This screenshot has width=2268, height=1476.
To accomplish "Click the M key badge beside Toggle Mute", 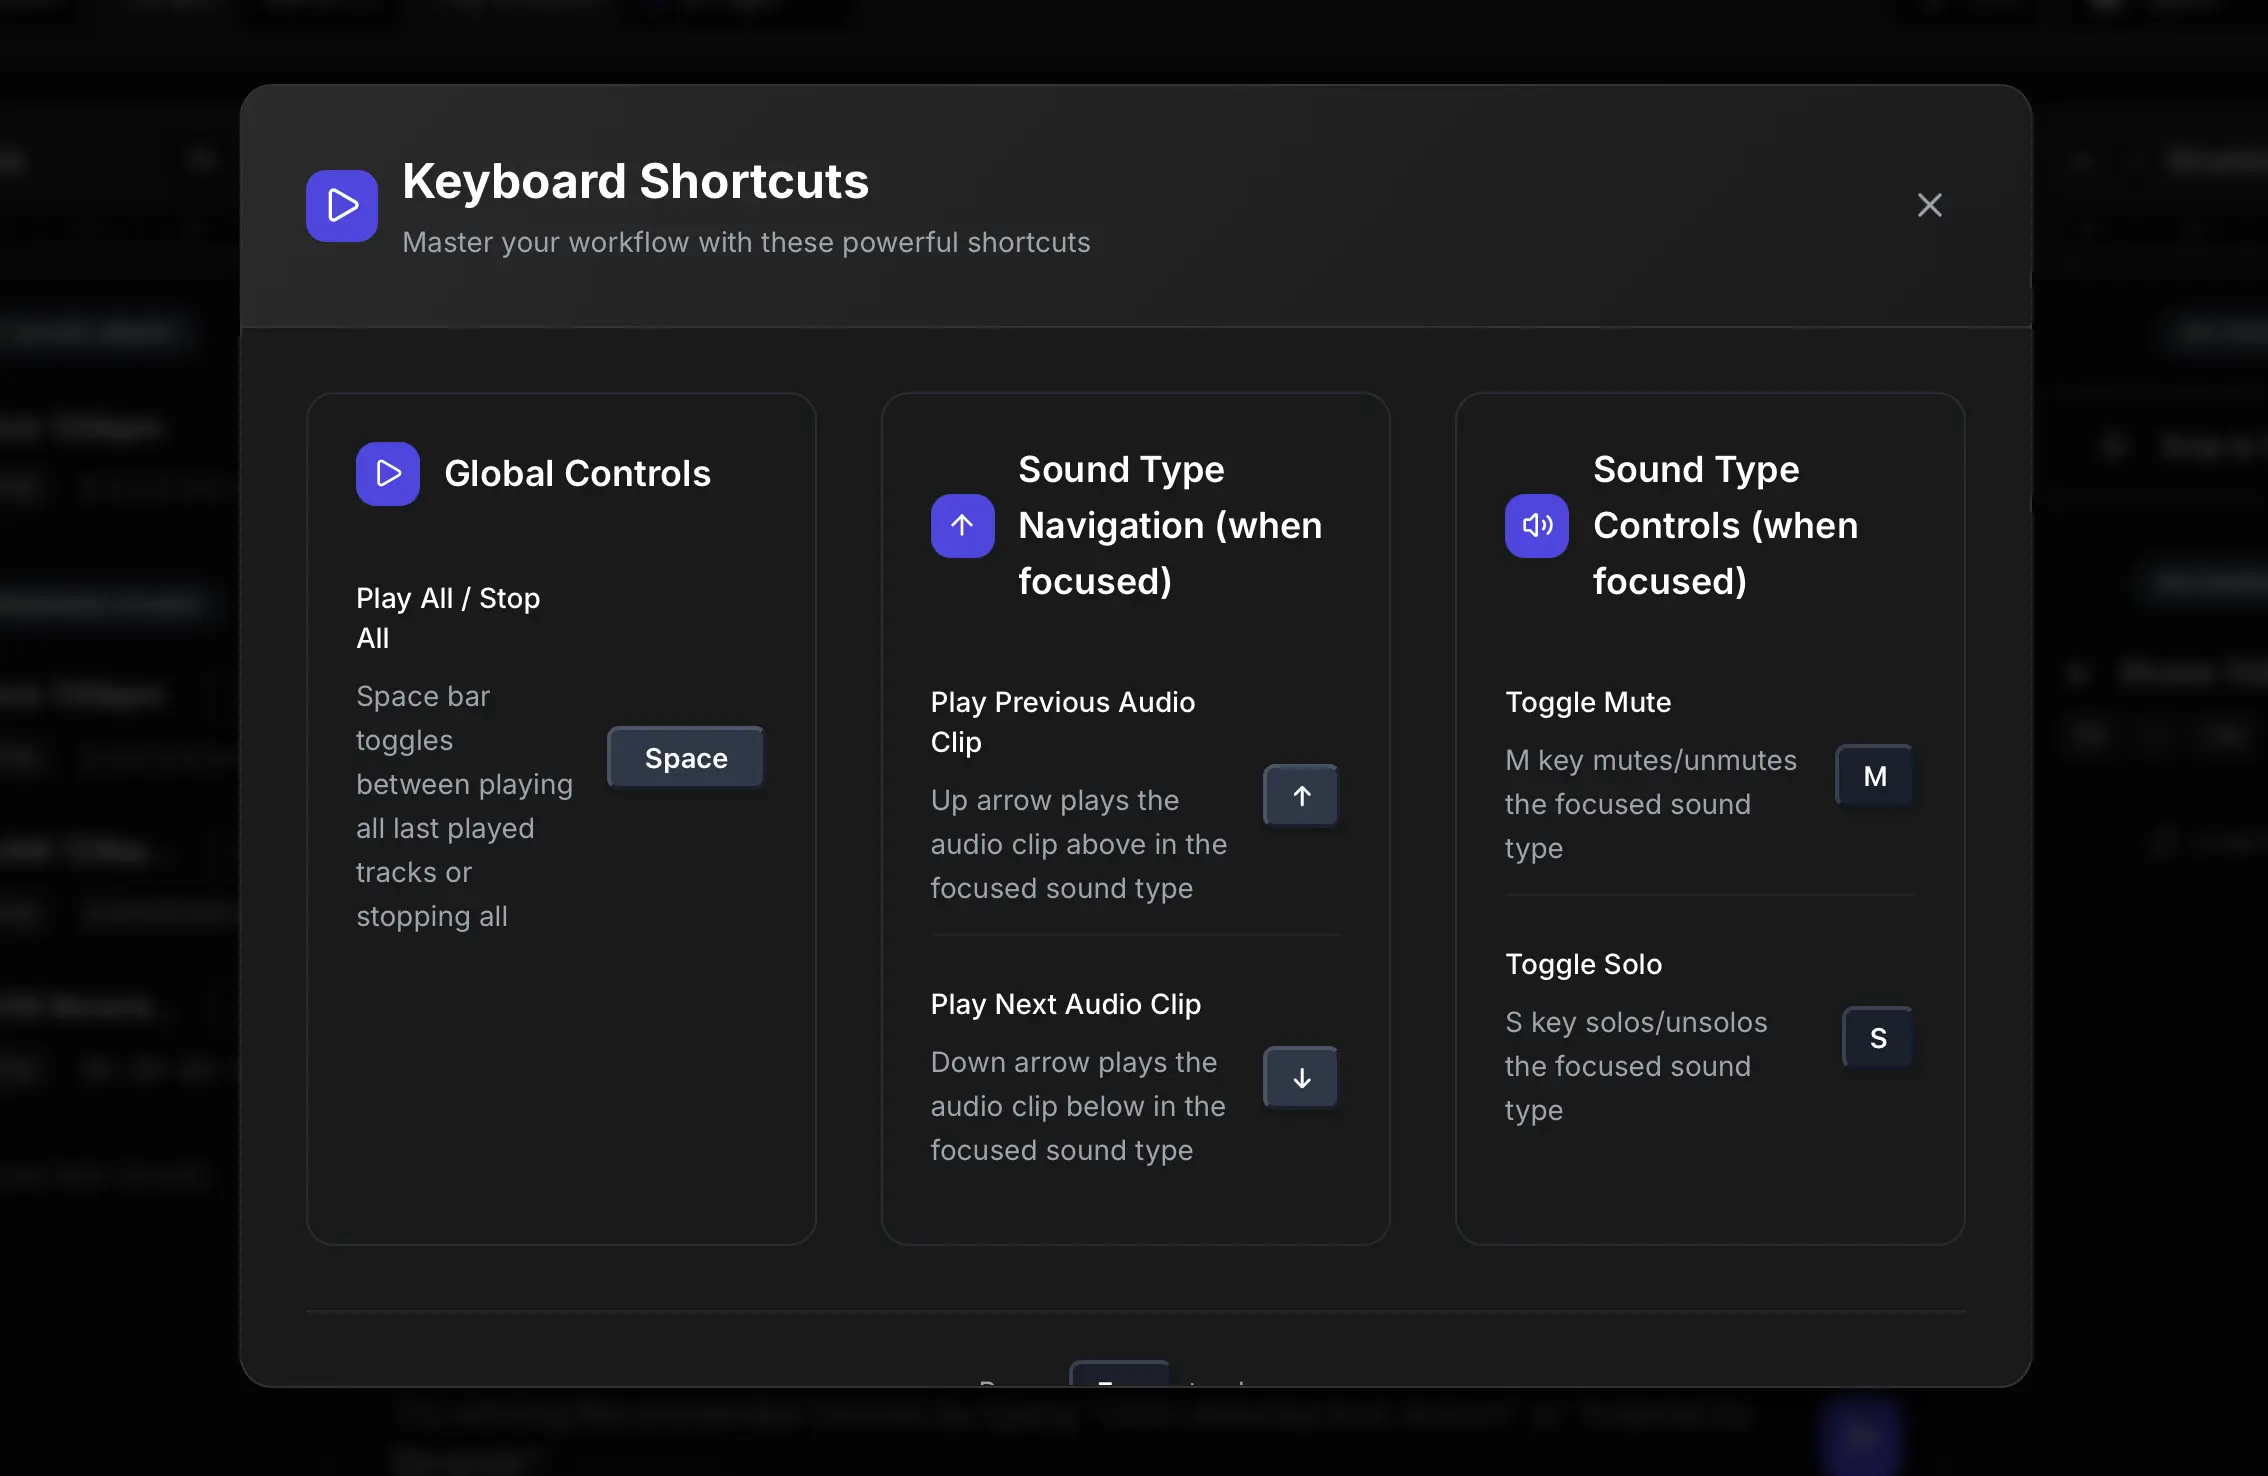I will (1874, 775).
